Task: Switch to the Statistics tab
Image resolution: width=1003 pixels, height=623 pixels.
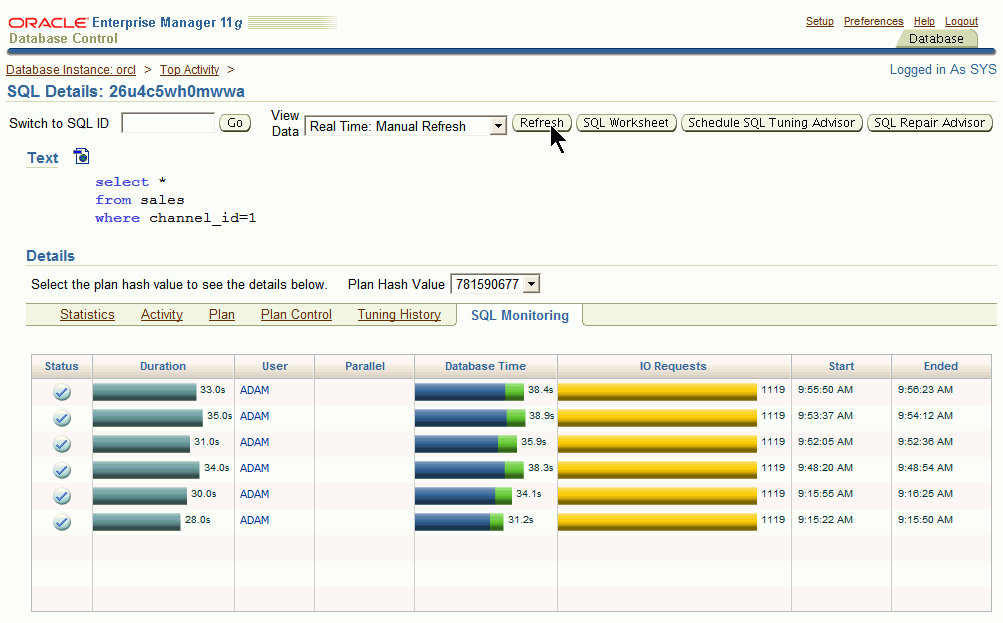Action: point(87,314)
